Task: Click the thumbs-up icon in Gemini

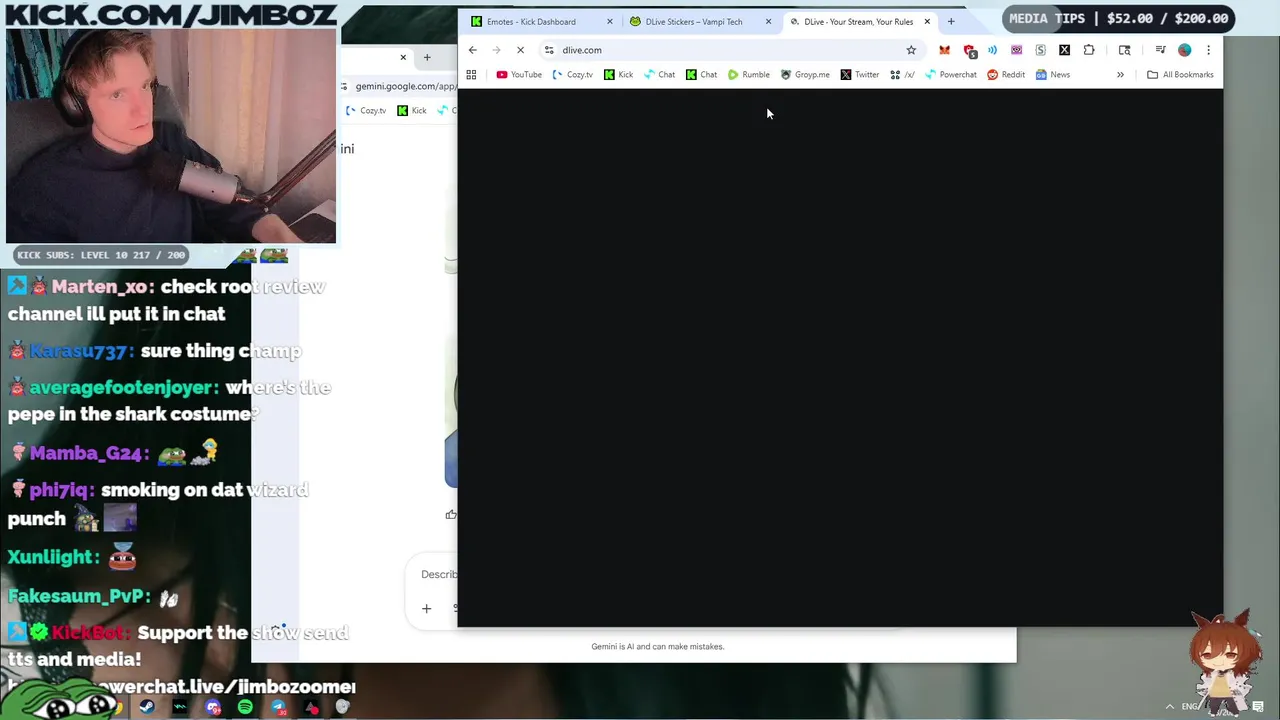Action: [451, 514]
